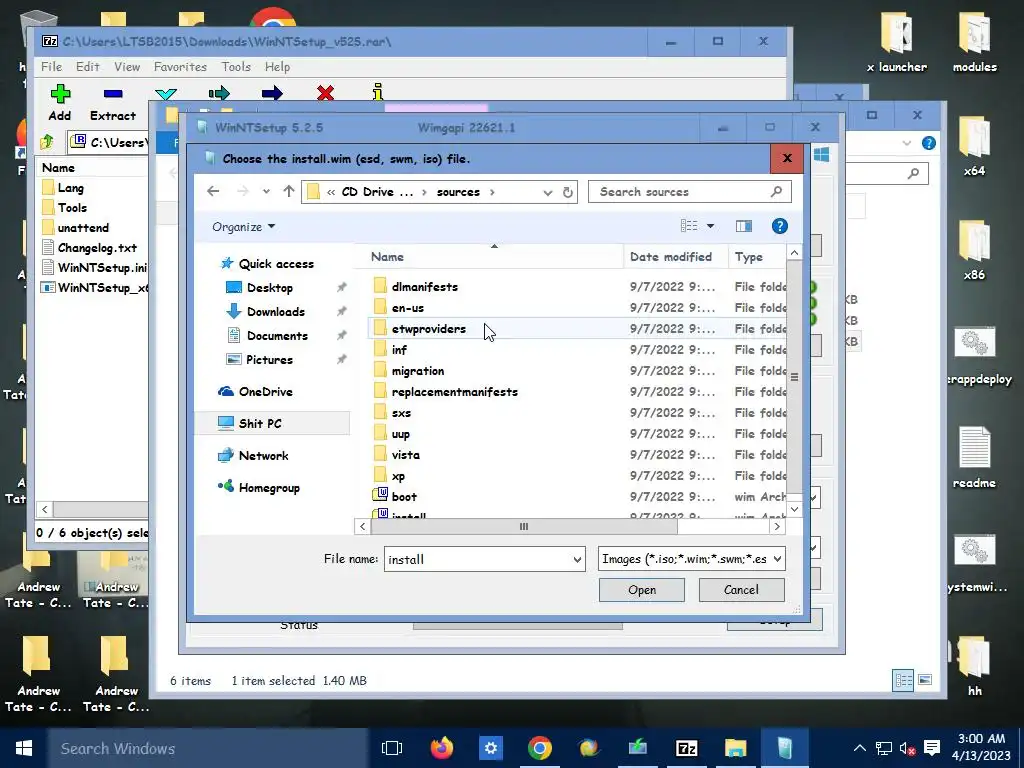Open 7-Zip File menu

[x=51, y=67]
